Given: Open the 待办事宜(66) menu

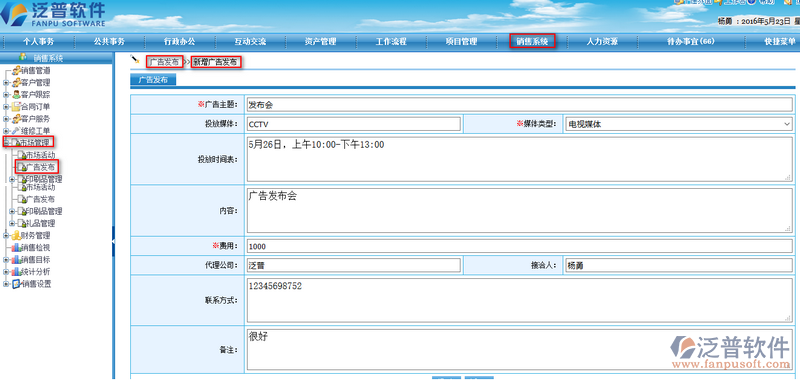Looking at the screenshot, I should (690, 42).
